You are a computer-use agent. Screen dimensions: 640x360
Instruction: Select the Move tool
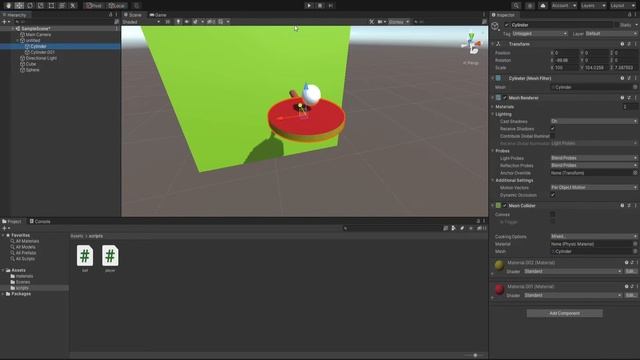point(19,6)
